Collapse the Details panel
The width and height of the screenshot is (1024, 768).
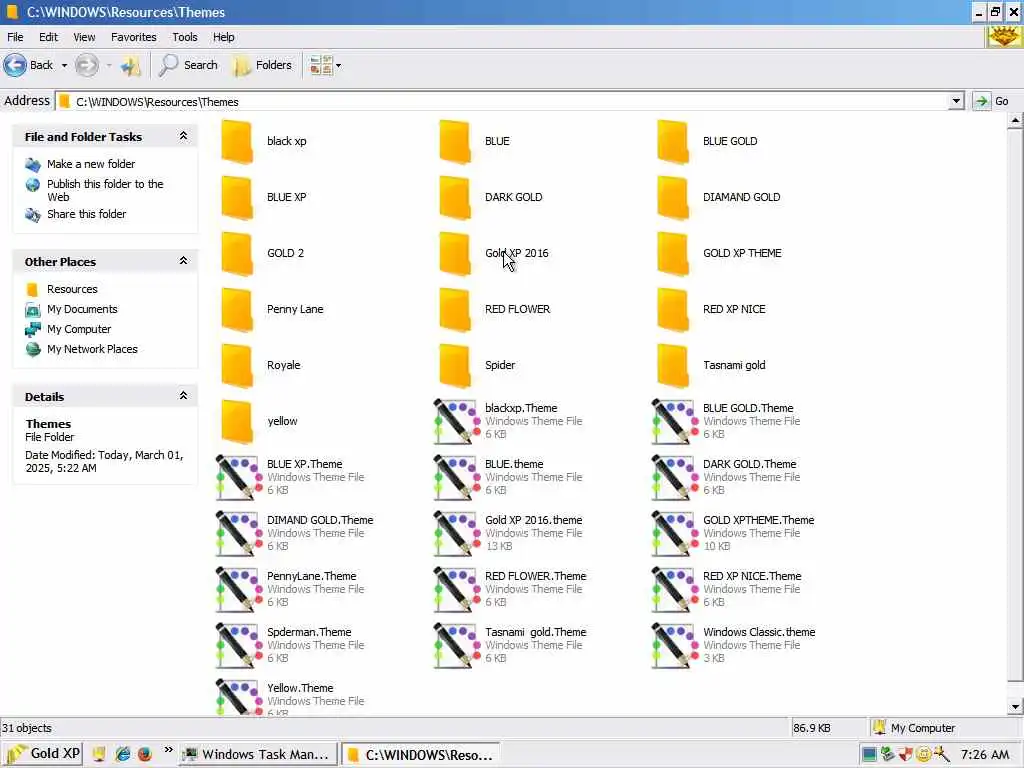click(184, 396)
